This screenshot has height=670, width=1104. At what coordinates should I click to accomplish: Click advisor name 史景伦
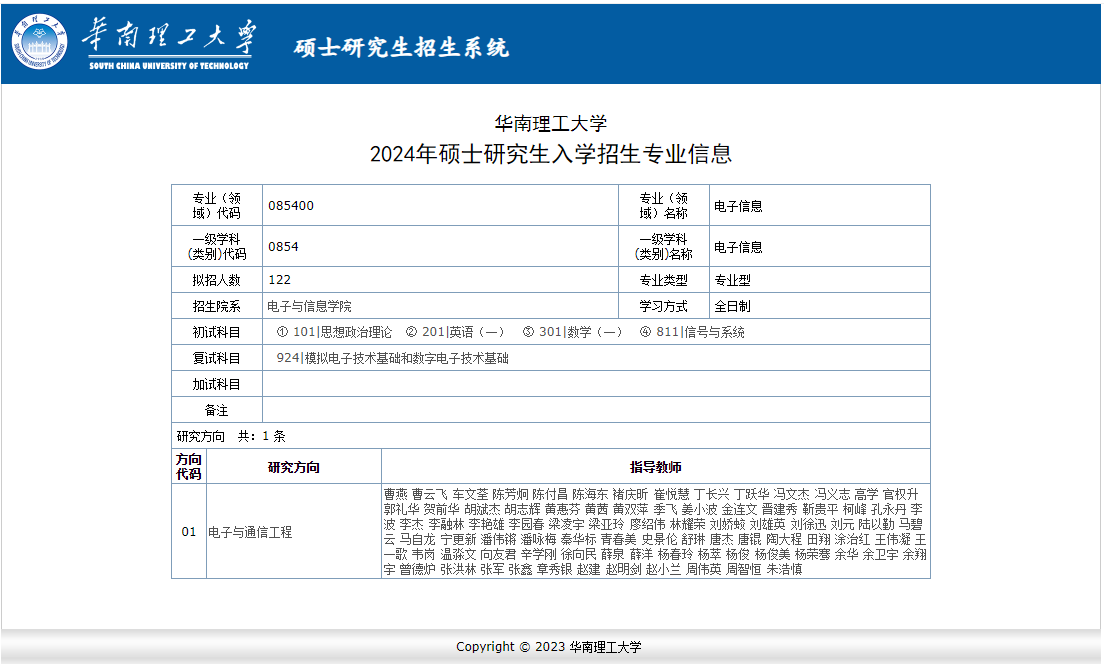click(x=659, y=539)
